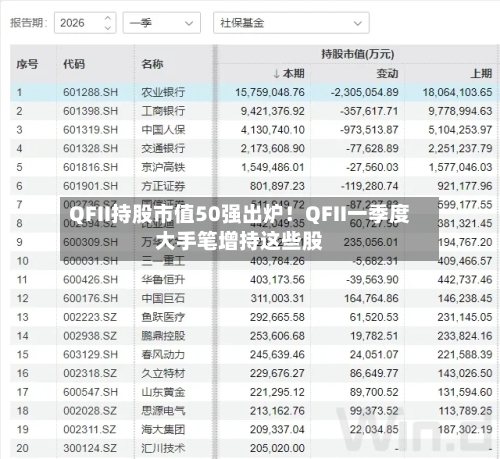
Task: Select the 春风动力 name cell
Action: click(163, 354)
